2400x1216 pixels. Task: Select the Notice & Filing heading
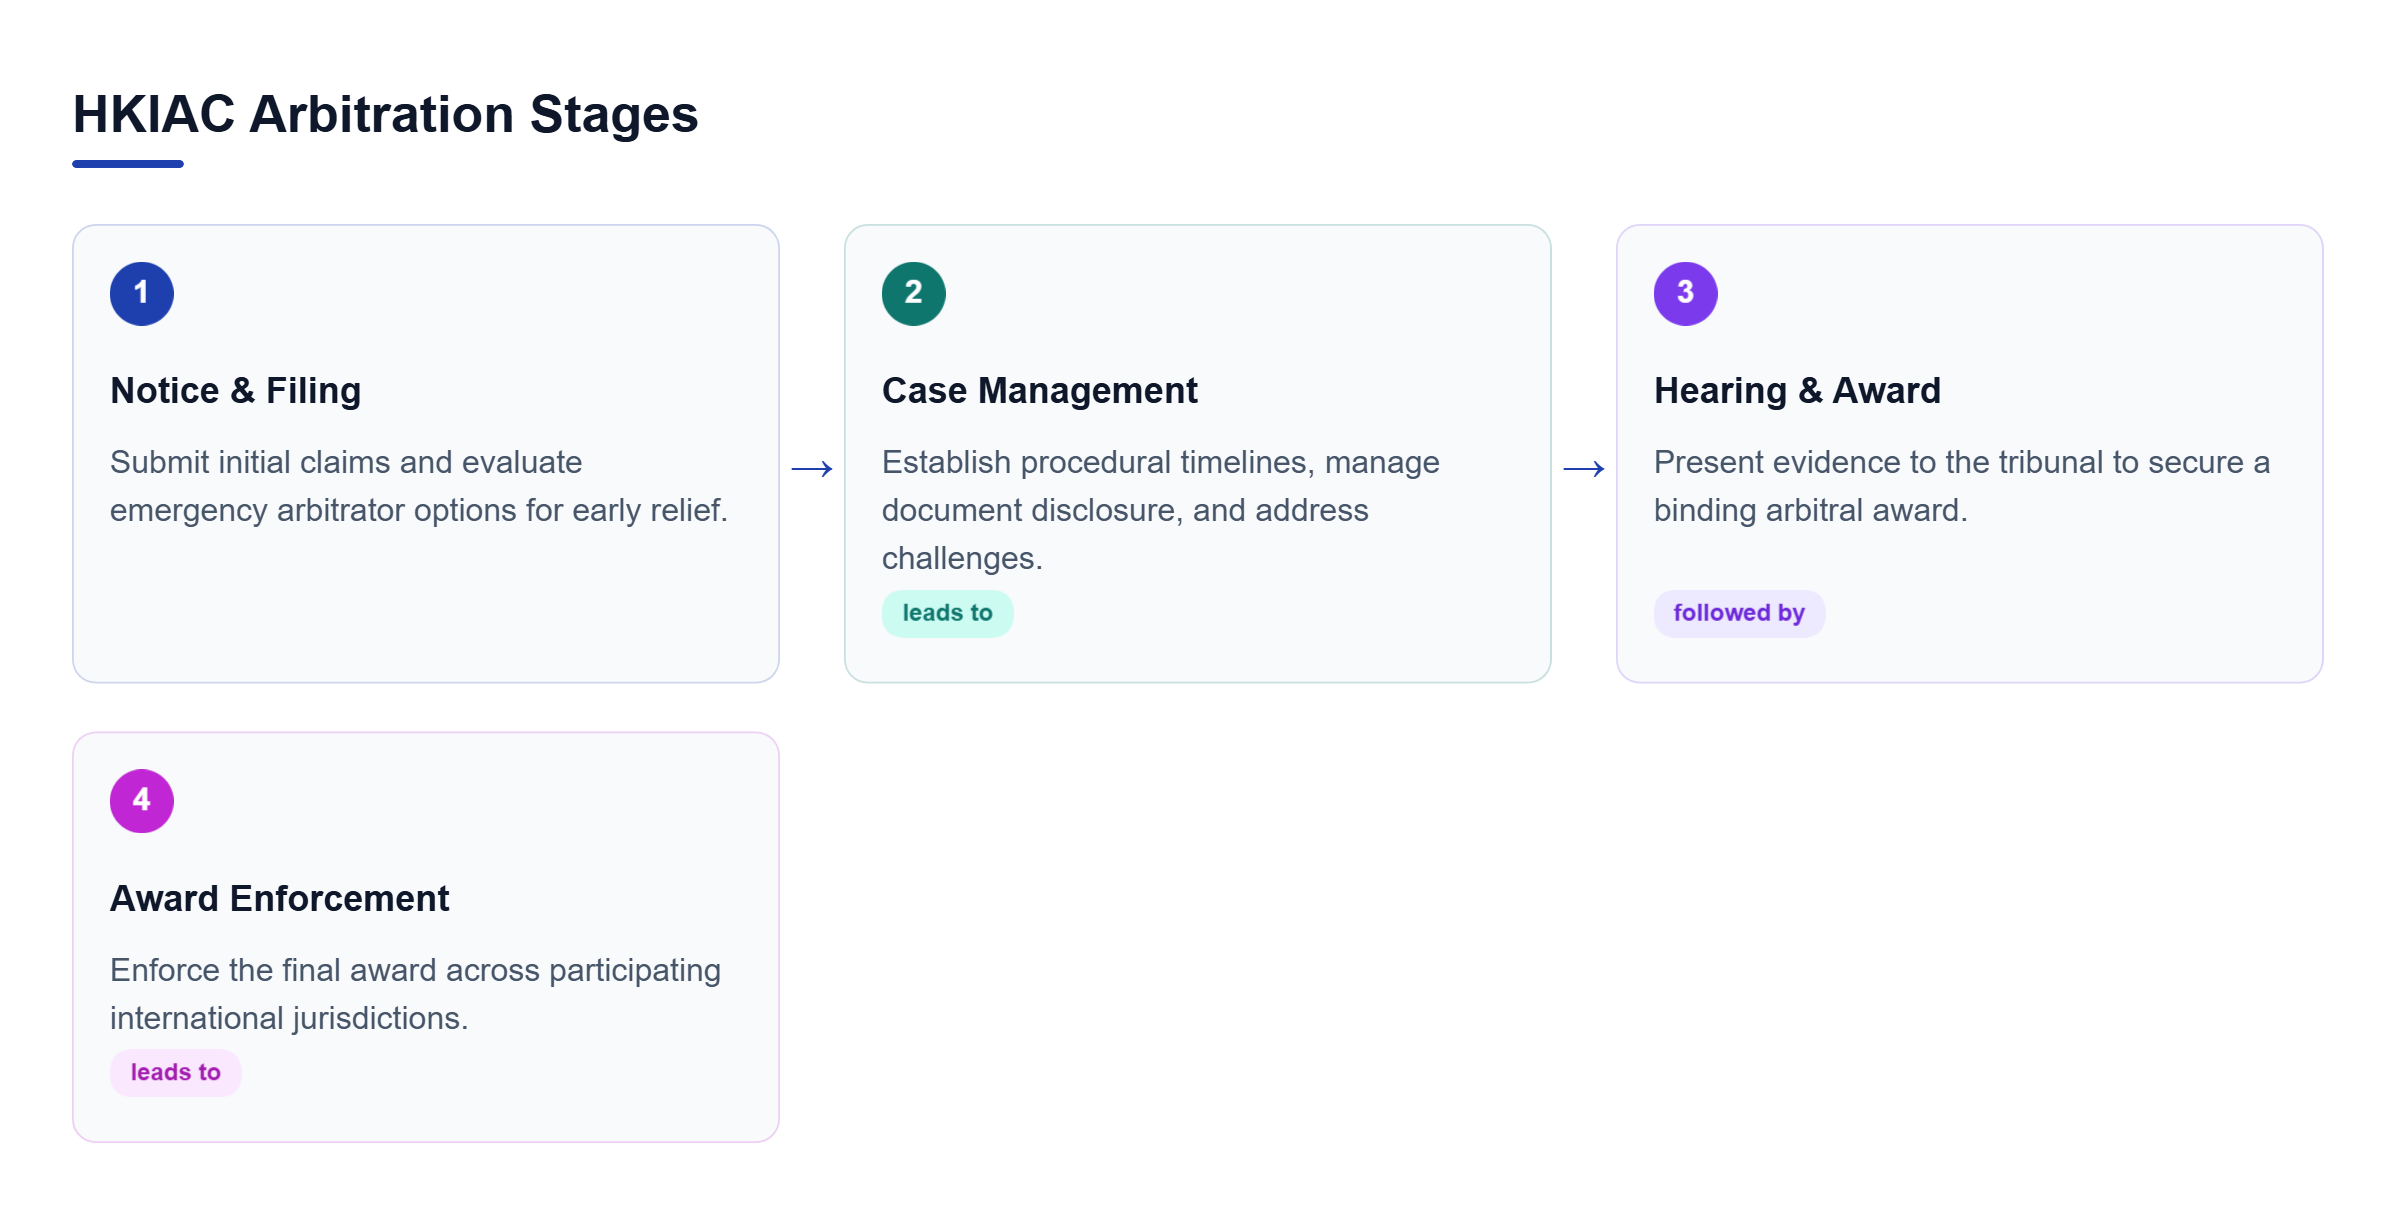[x=236, y=391]
